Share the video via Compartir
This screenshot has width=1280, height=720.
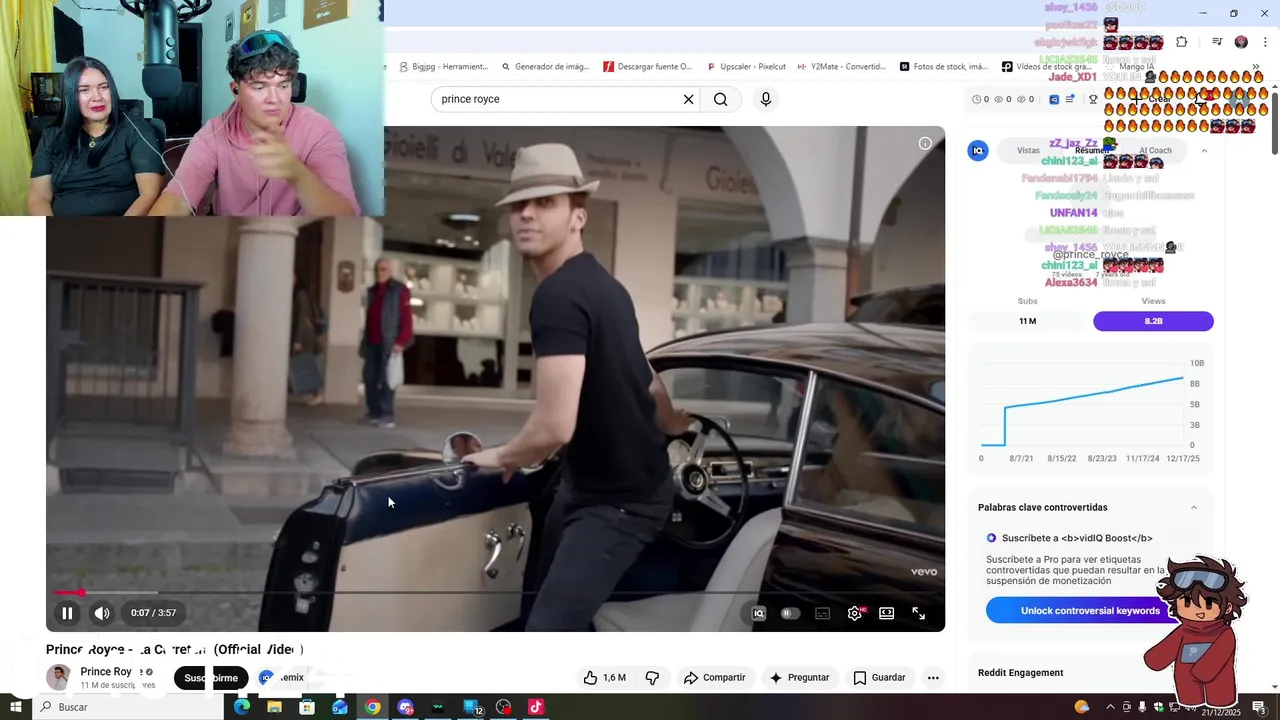tap(714, 677)
